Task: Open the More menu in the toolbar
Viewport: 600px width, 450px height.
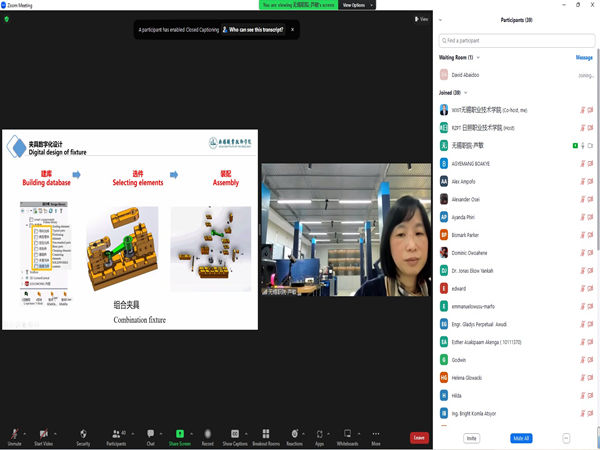Action: pos(376,435)
